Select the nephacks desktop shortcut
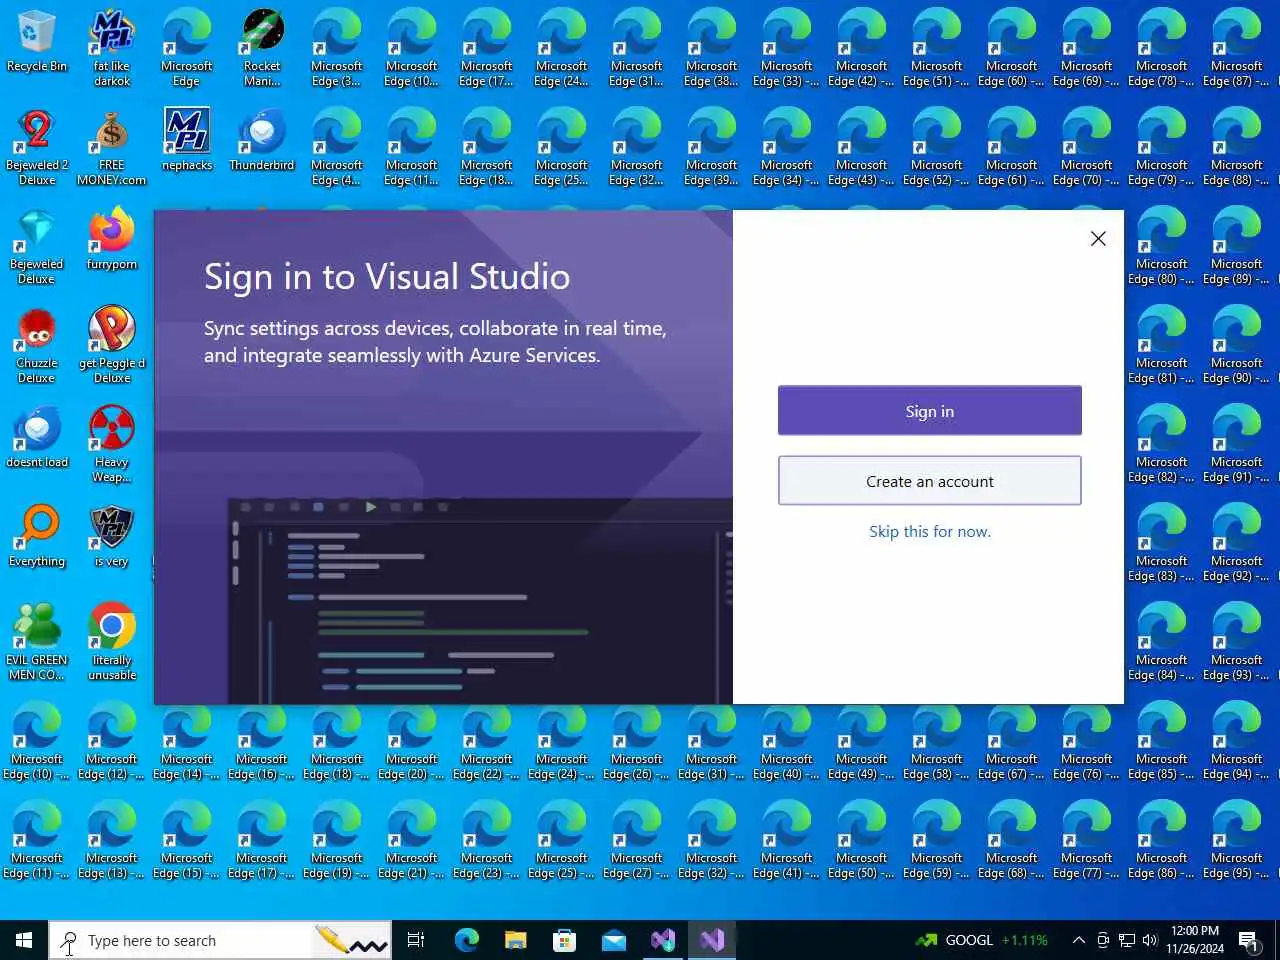1280x960 pixels. point(187,140)
